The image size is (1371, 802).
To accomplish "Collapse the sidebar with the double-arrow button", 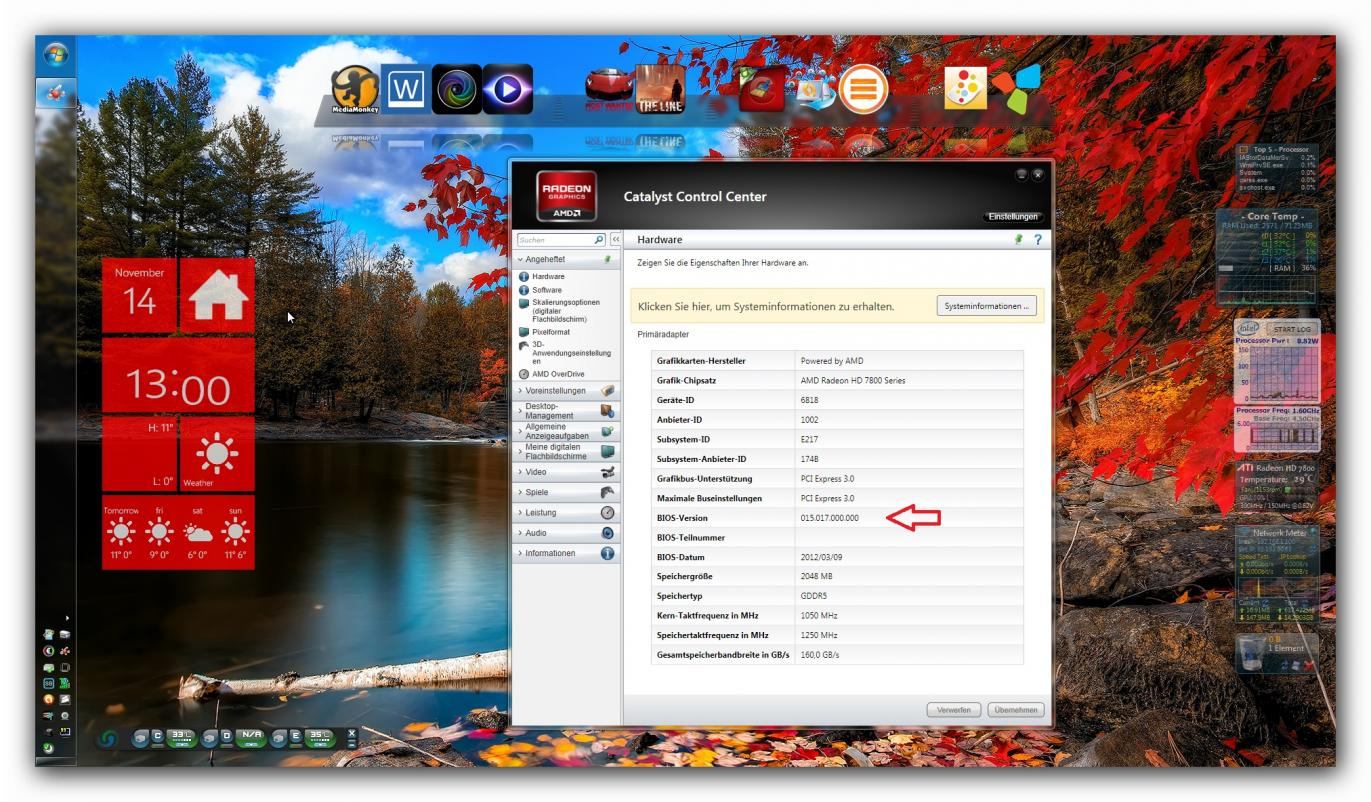I will [616, 240].
